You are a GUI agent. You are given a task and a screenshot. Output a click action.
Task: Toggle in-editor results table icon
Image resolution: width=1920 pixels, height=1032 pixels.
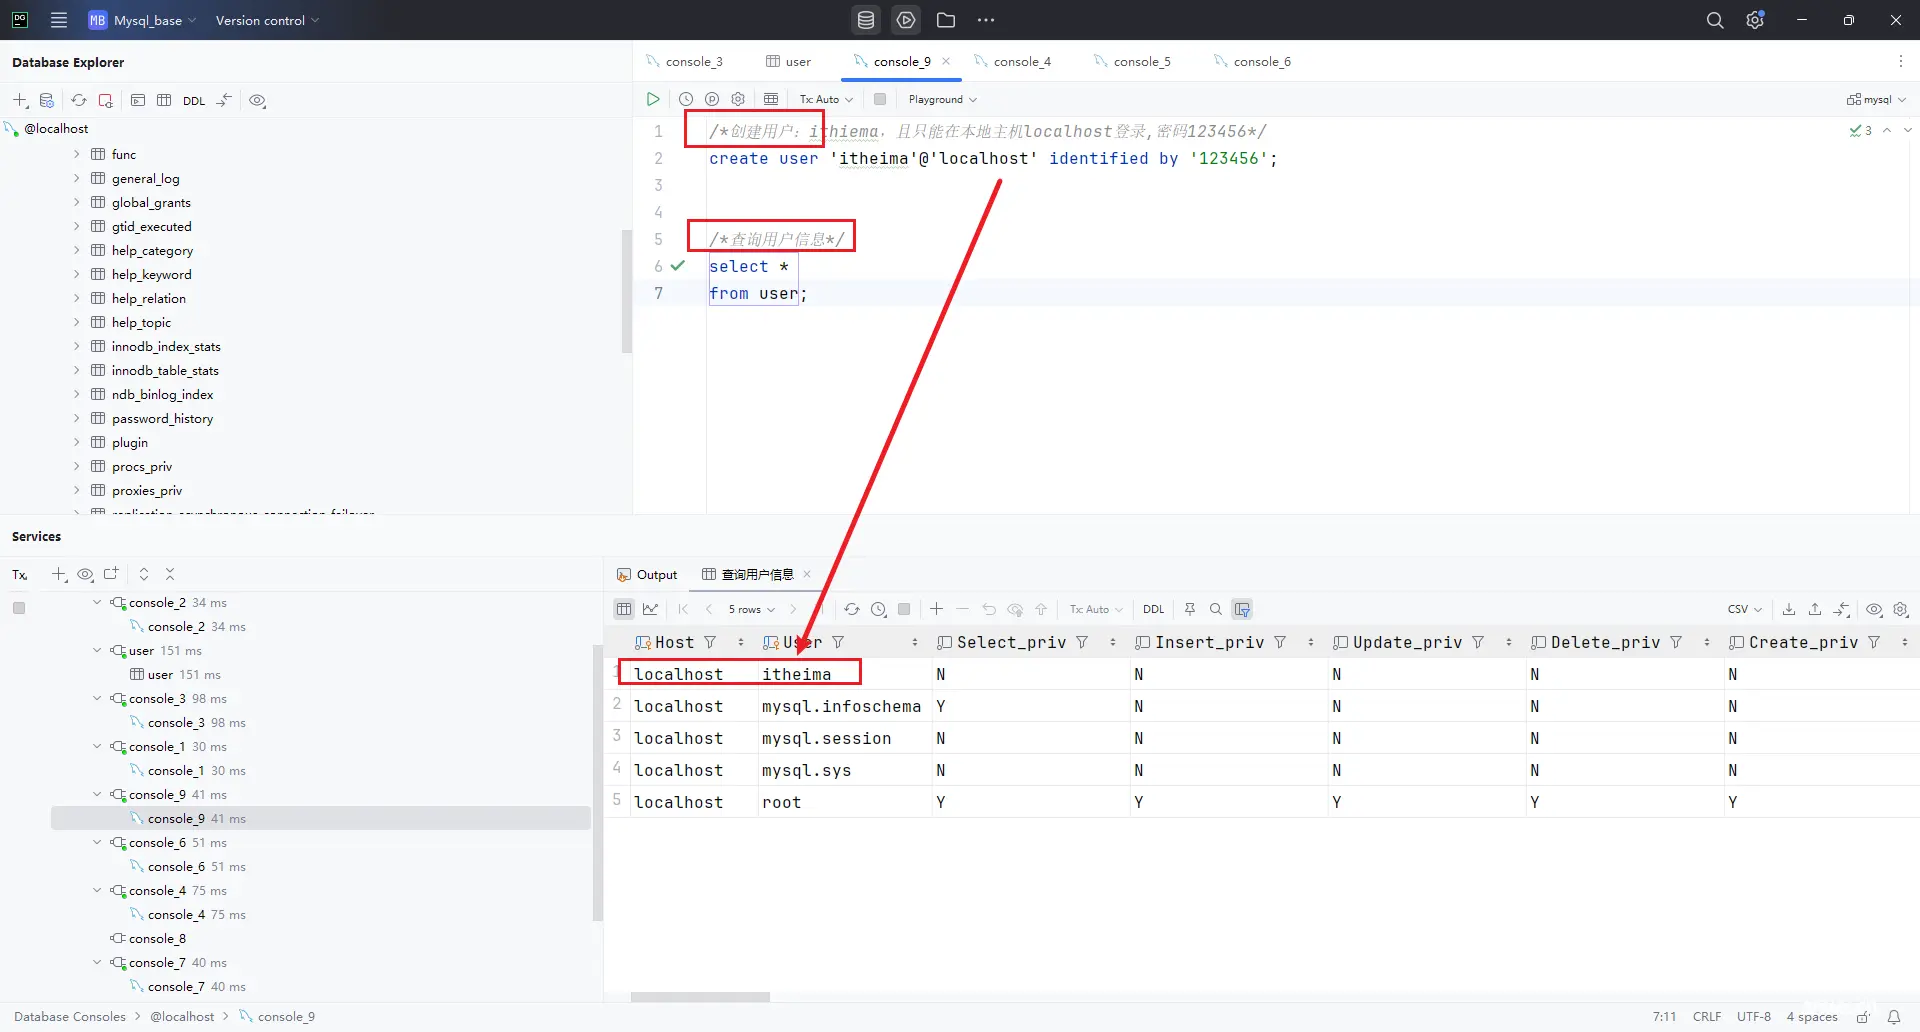click(771, 99)
